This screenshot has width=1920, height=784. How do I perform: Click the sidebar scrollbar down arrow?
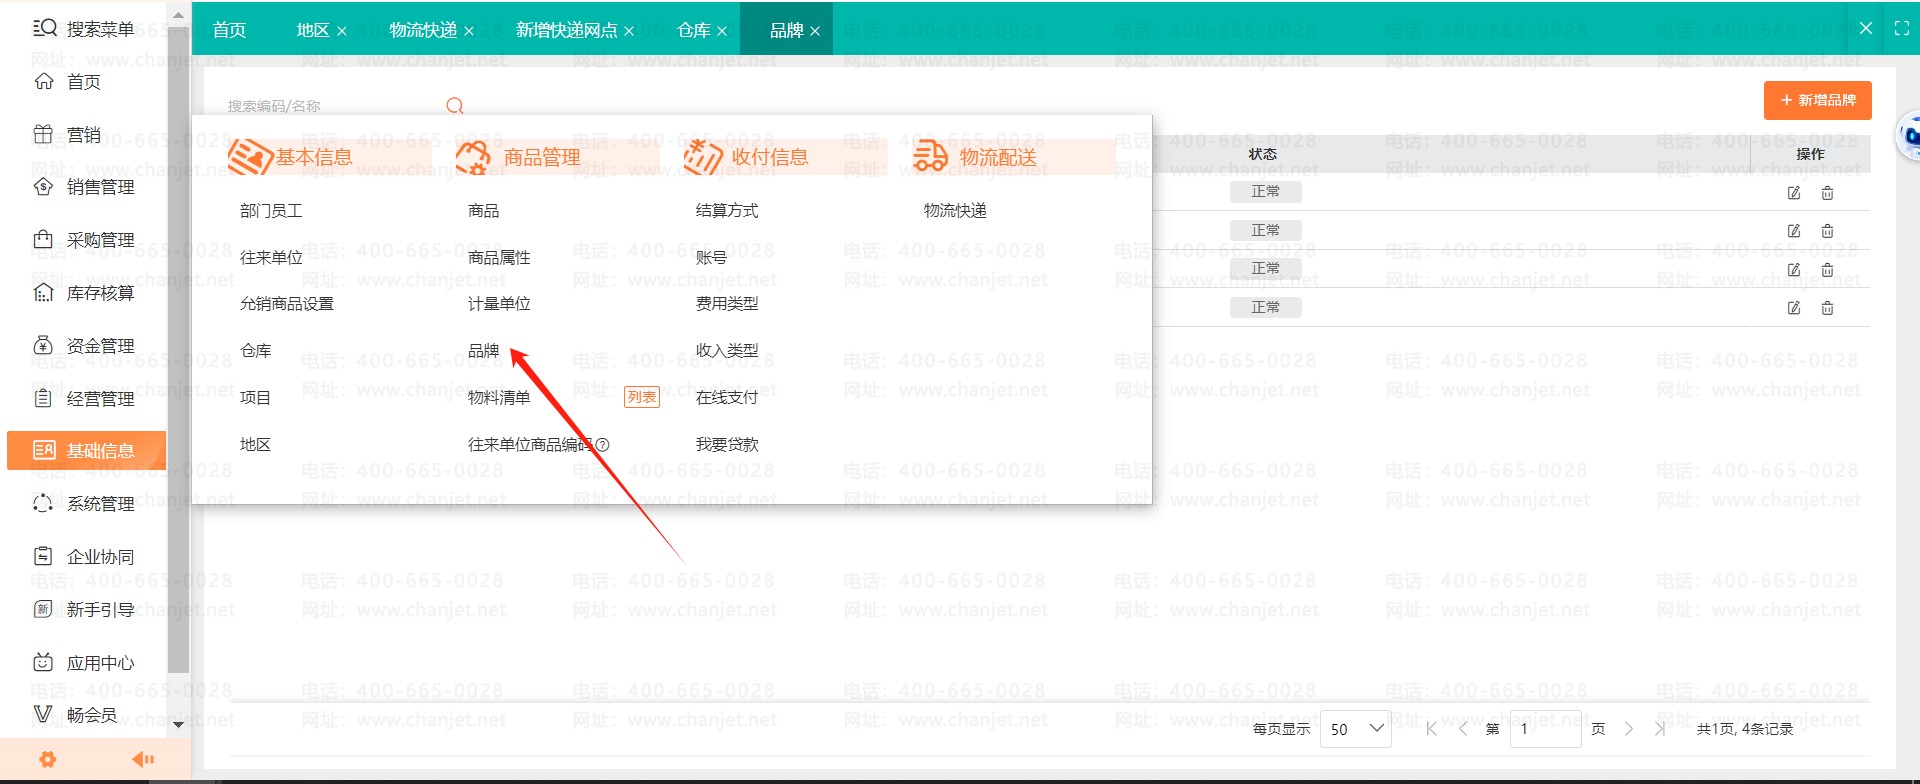click(x=178, y=725)
